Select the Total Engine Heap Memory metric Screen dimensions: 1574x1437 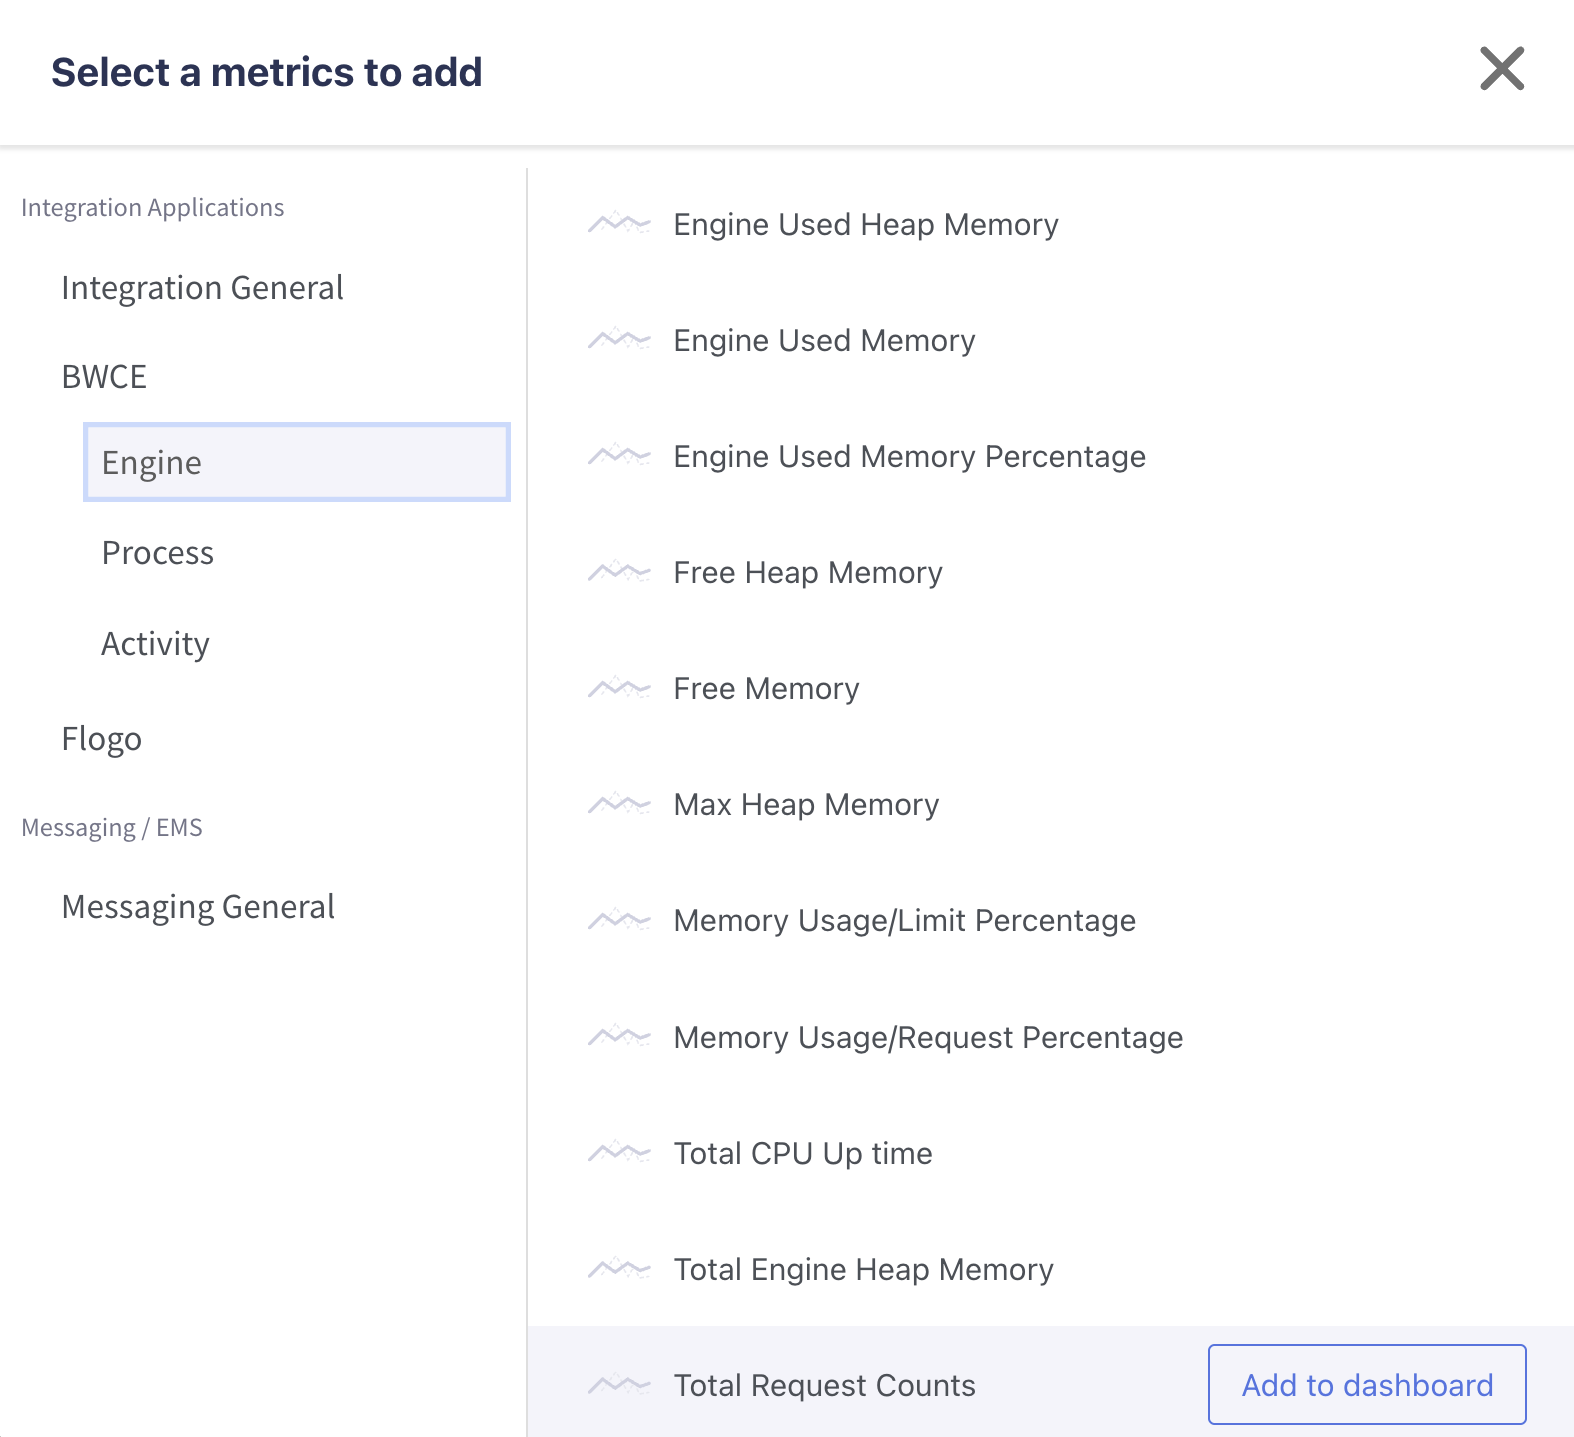pyautogui.click(x=863, y=1270)
